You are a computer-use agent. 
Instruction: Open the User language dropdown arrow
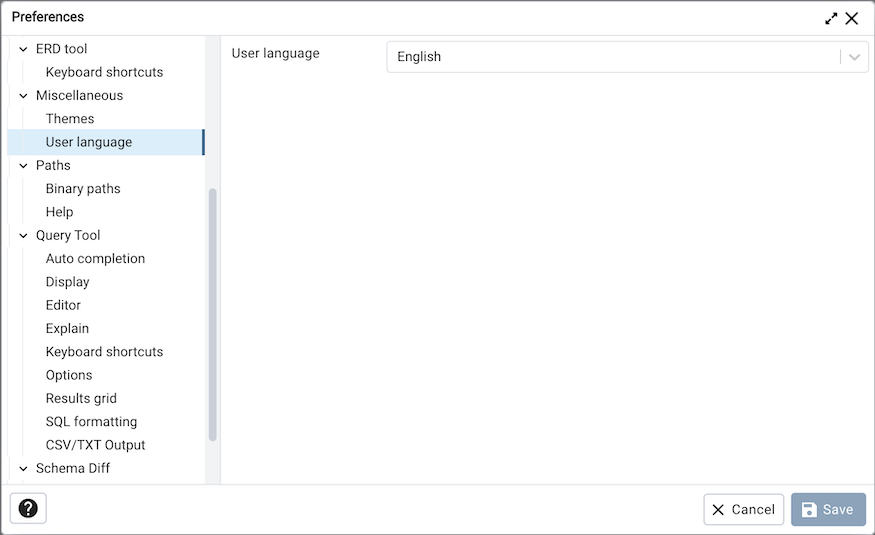pyautogui.click(x=854, y=57)
